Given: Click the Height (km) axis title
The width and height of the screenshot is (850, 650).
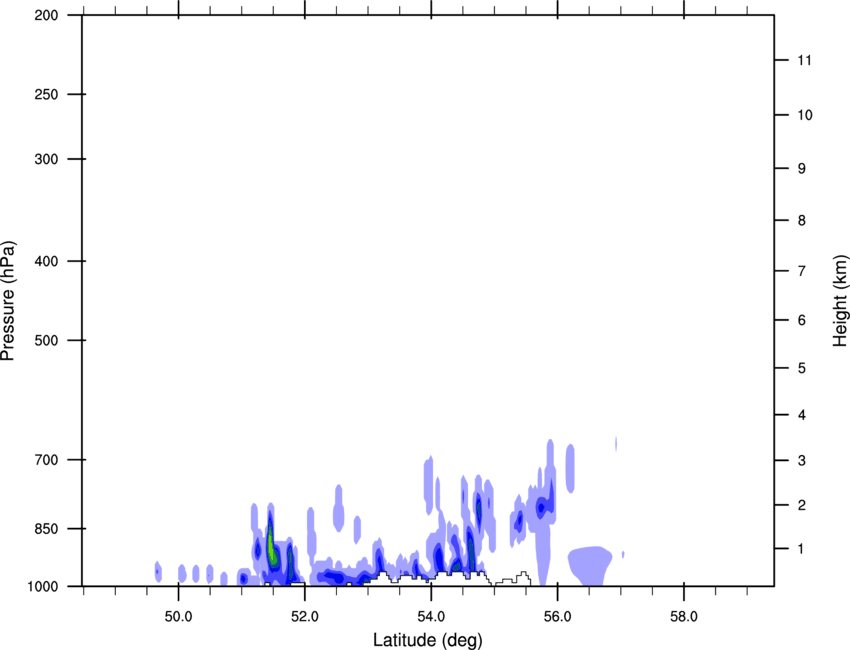Looking at the screenshot, I should (840, 301).
